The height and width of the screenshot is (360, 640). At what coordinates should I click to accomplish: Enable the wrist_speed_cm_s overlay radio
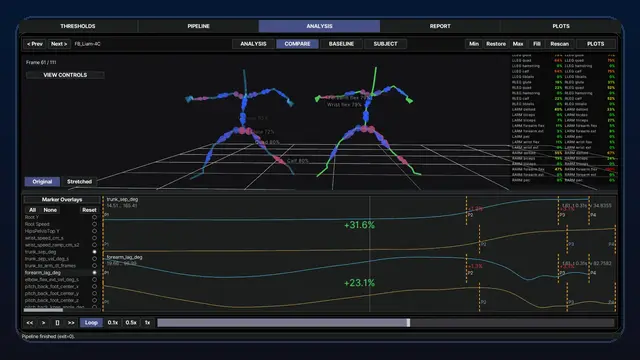click(x=94, y=238)
